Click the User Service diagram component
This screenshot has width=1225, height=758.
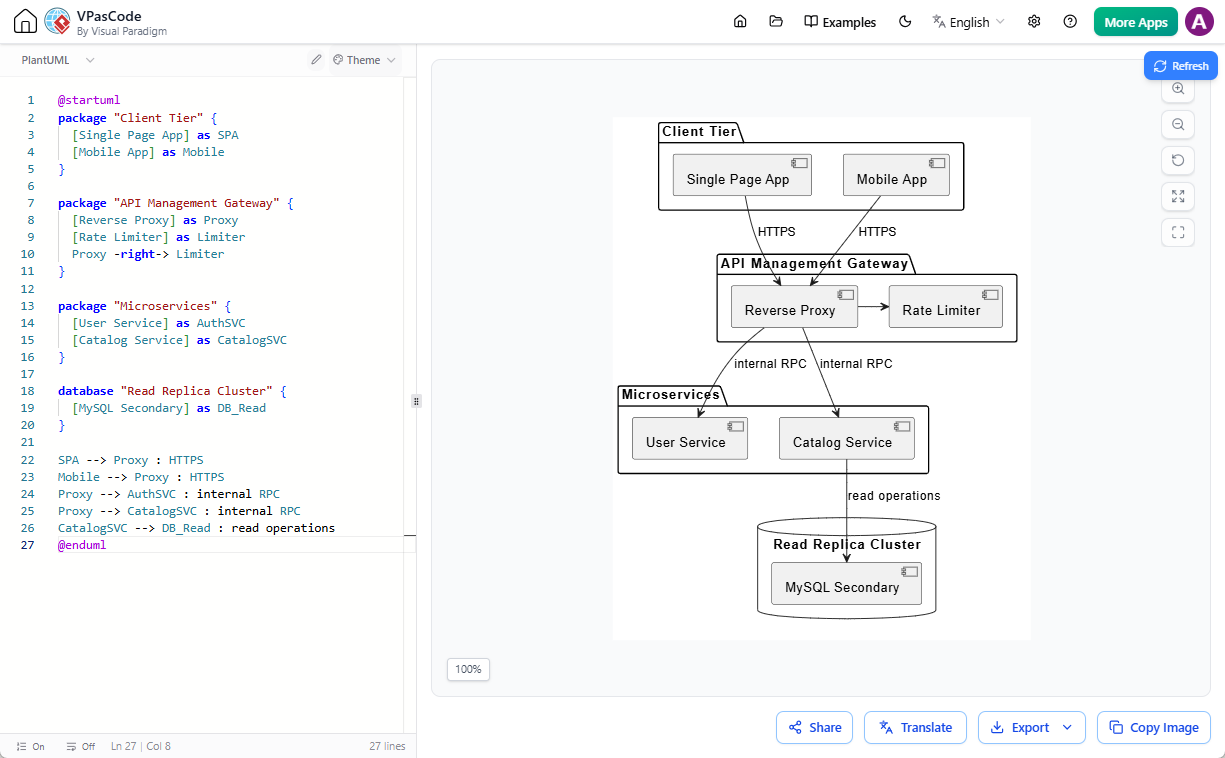[690, 438]
